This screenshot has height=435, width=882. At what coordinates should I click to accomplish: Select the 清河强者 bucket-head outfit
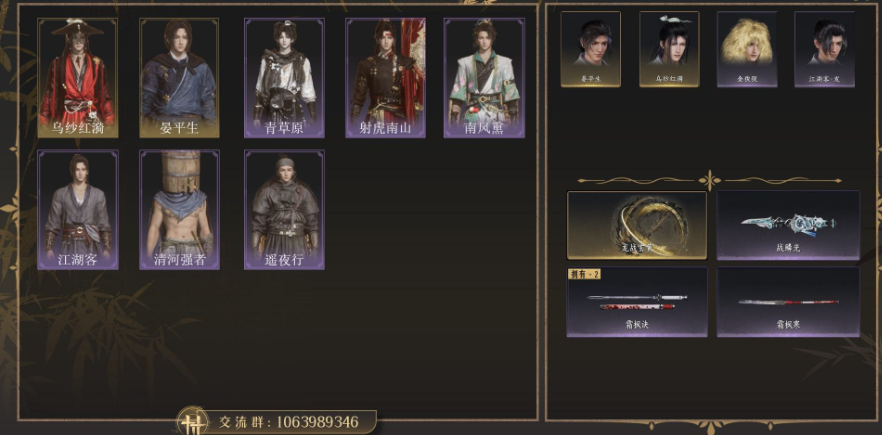point(179,209)
